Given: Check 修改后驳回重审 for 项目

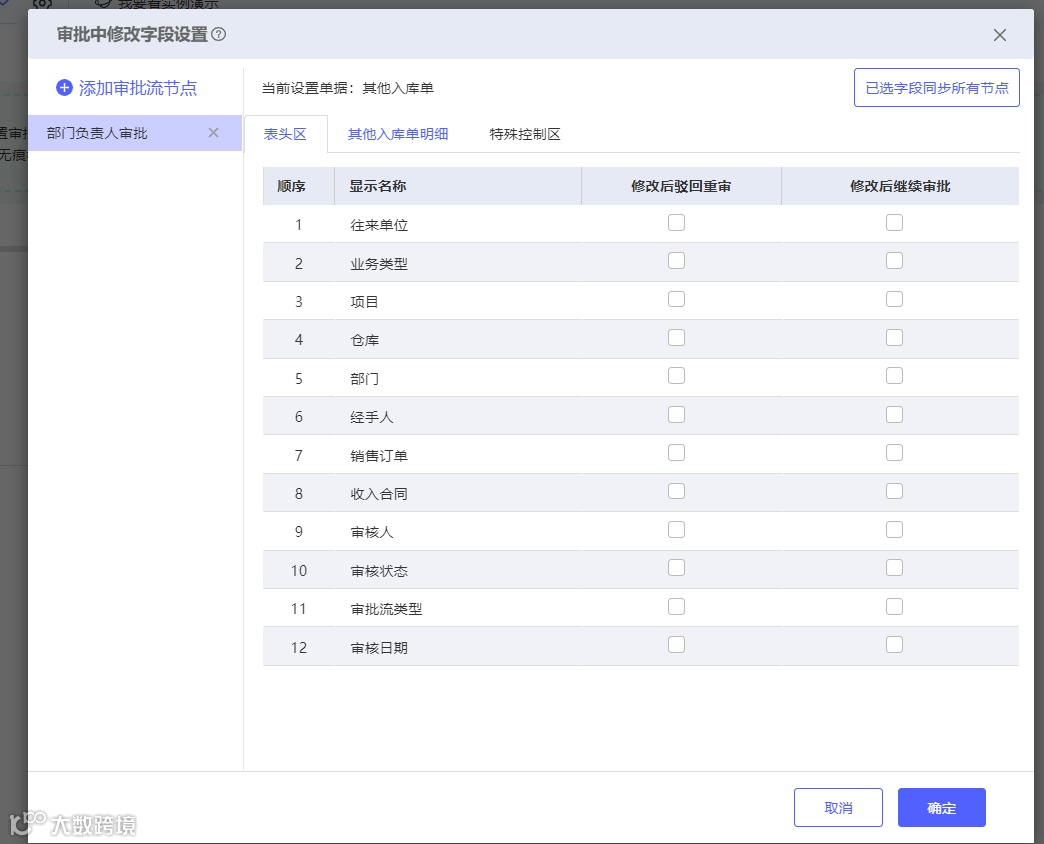Looking at the screenshot, I should [x=676, y=300].
